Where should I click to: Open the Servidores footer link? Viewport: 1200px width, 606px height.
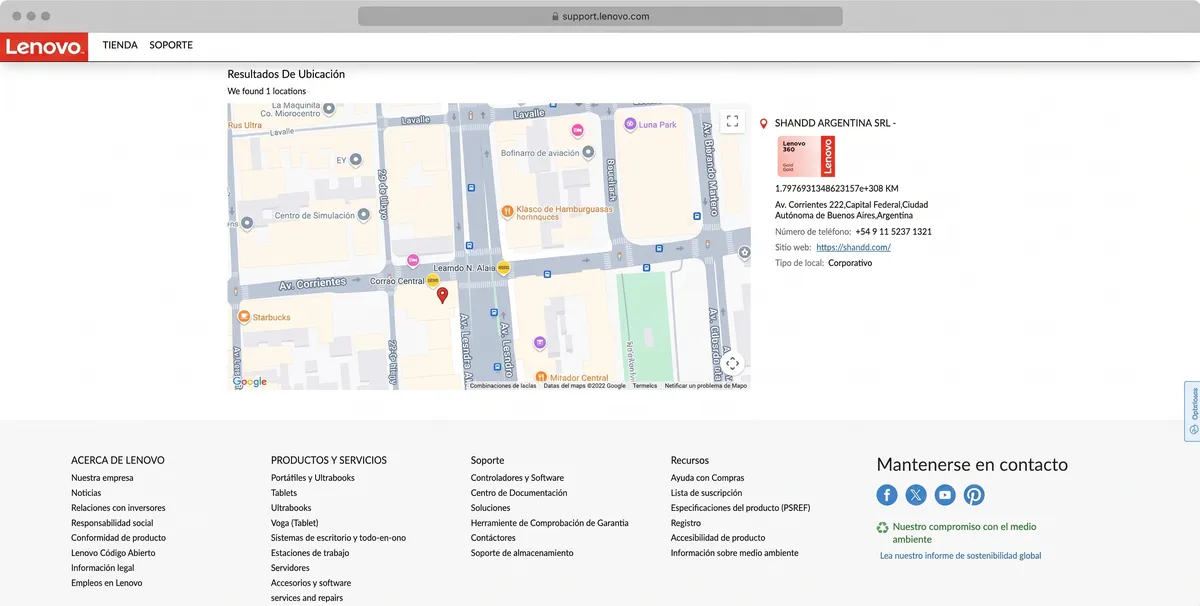pos(290,568)
